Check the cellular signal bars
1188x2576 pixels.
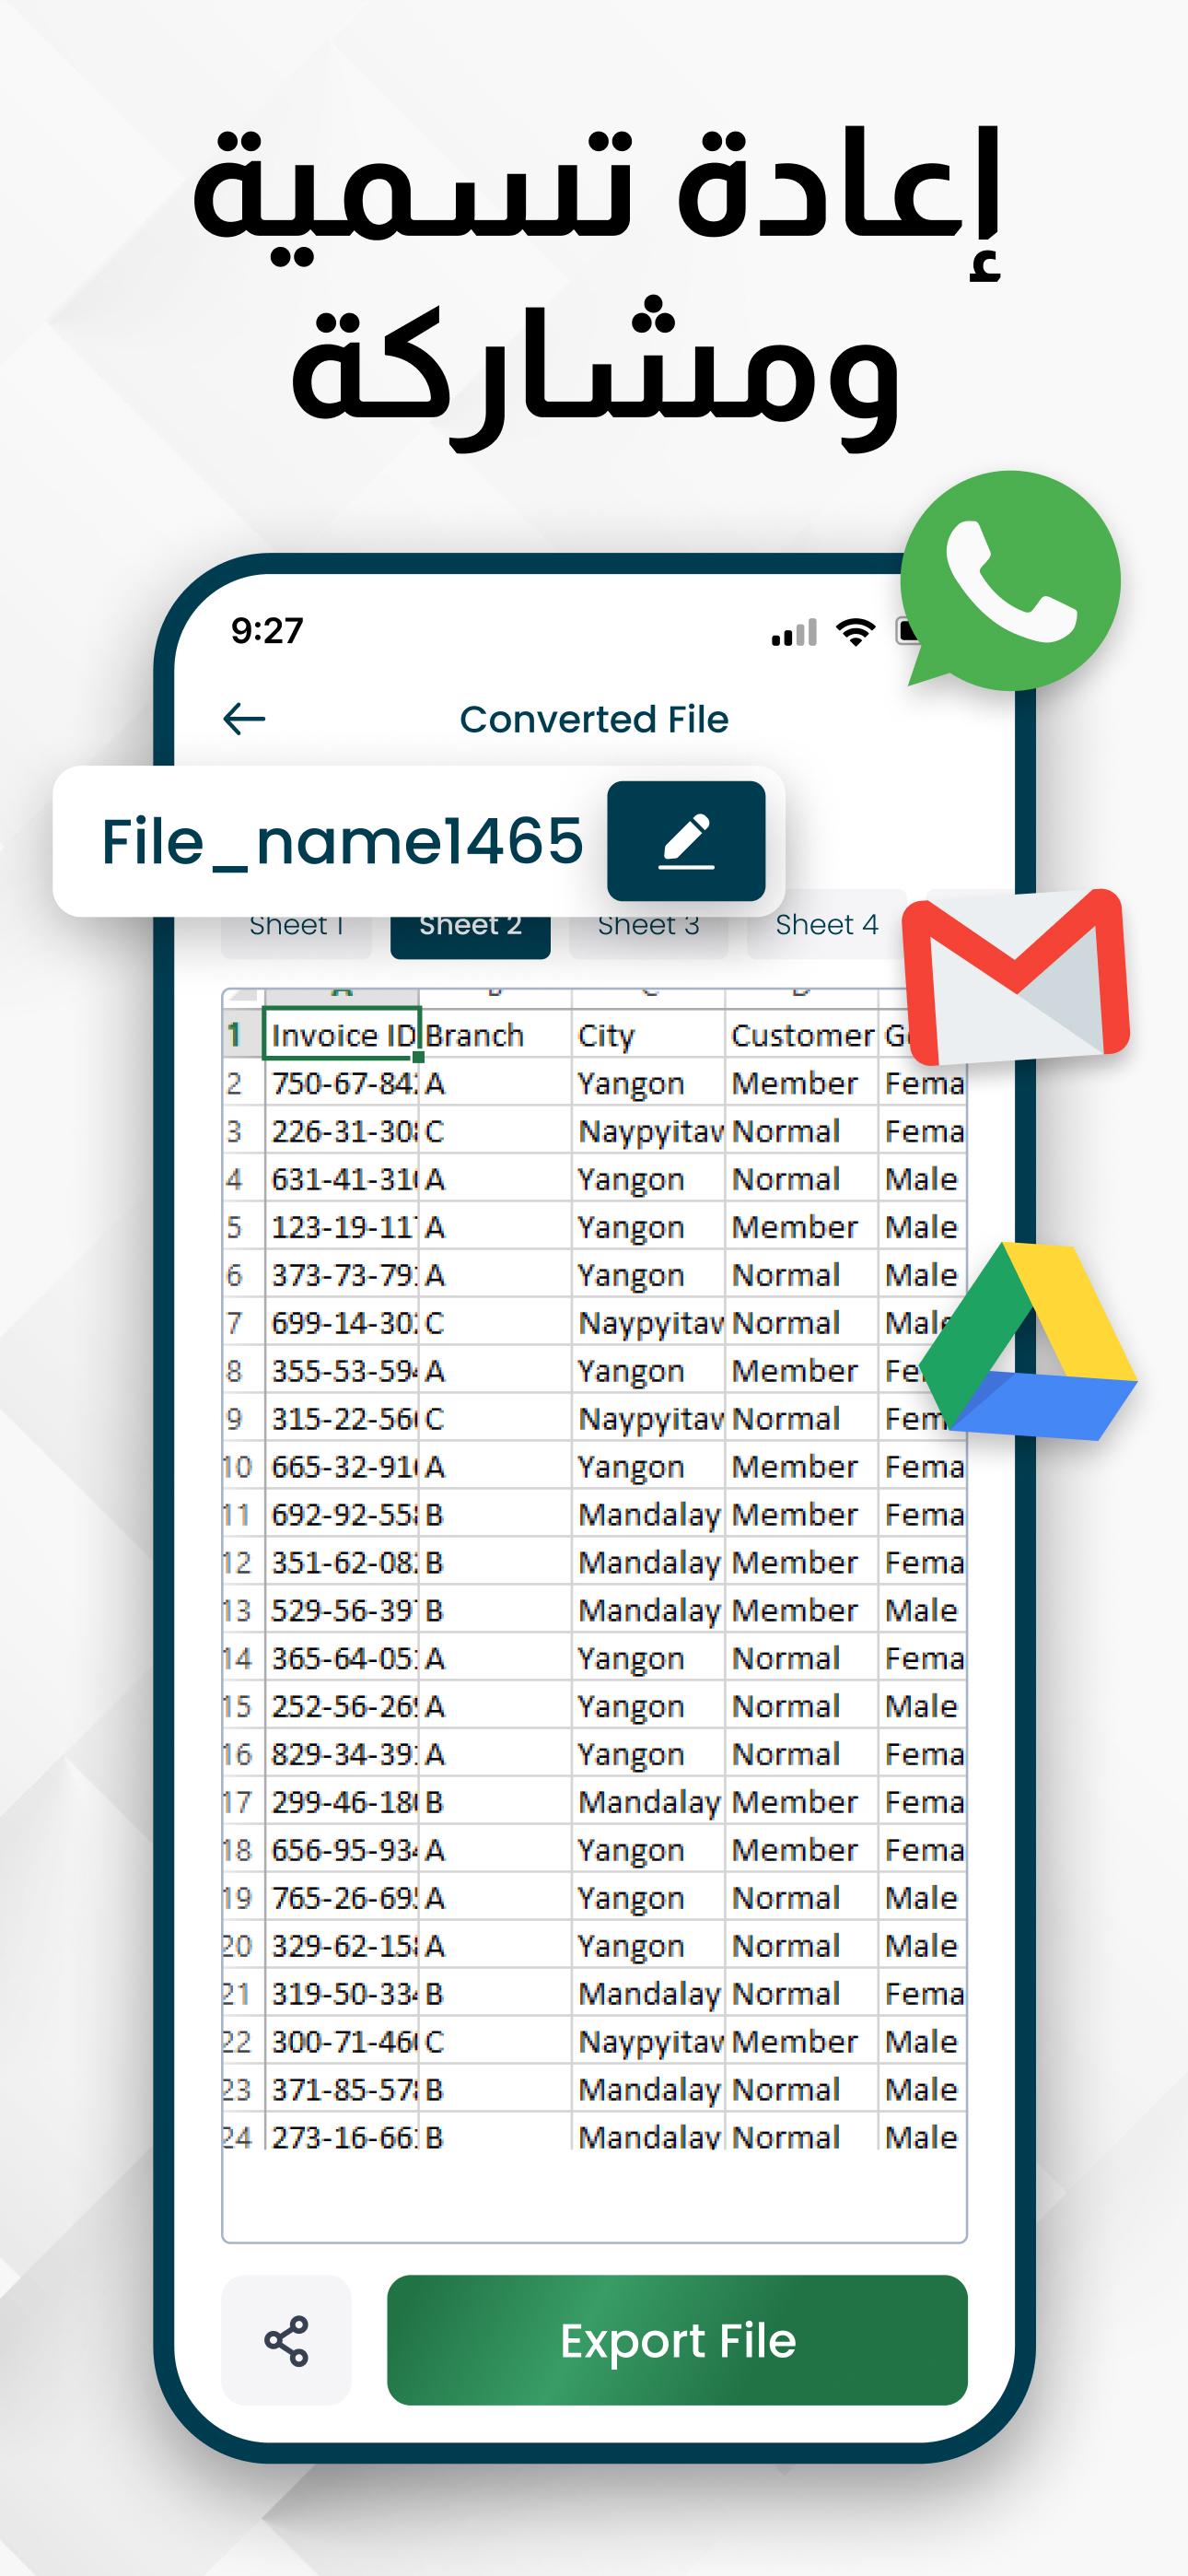click(794, 633)
